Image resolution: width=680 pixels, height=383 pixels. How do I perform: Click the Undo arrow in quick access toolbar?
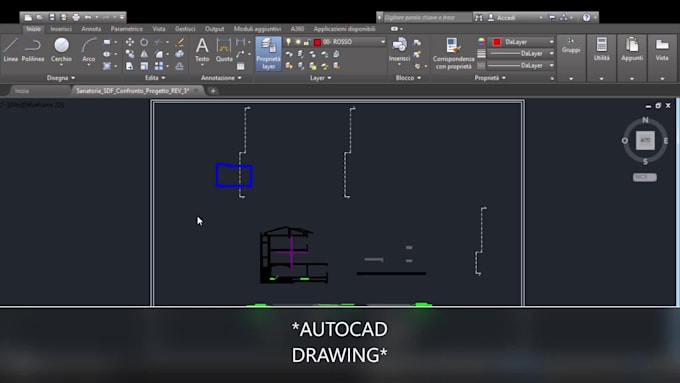click(x=88, y=17)
